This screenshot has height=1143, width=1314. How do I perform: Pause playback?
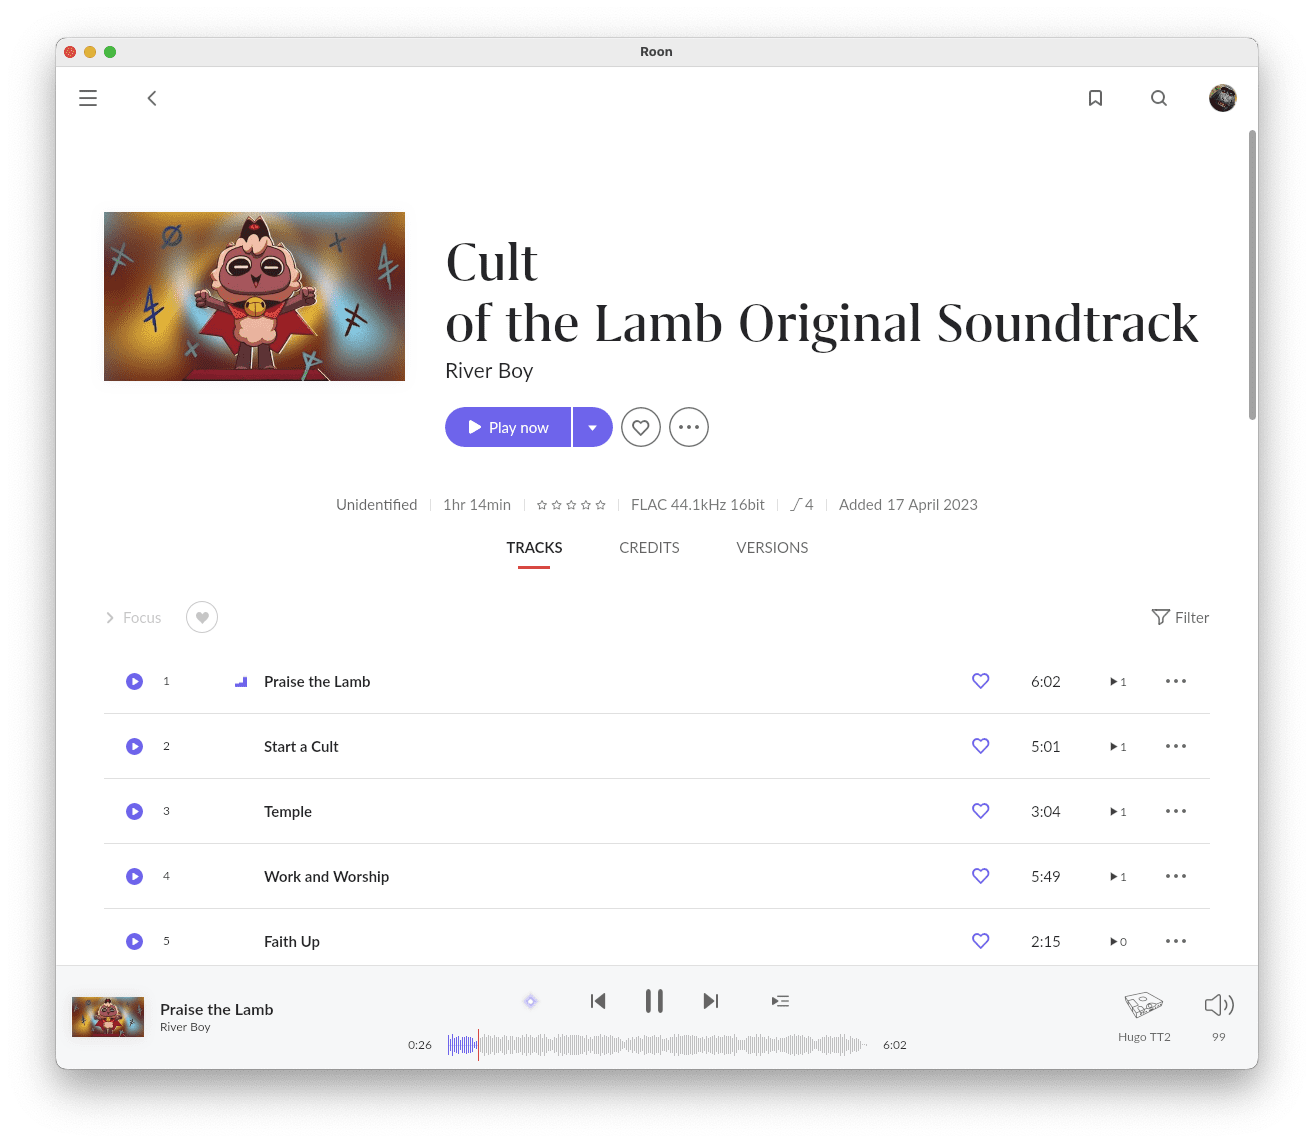click(x=654, y=1001)
